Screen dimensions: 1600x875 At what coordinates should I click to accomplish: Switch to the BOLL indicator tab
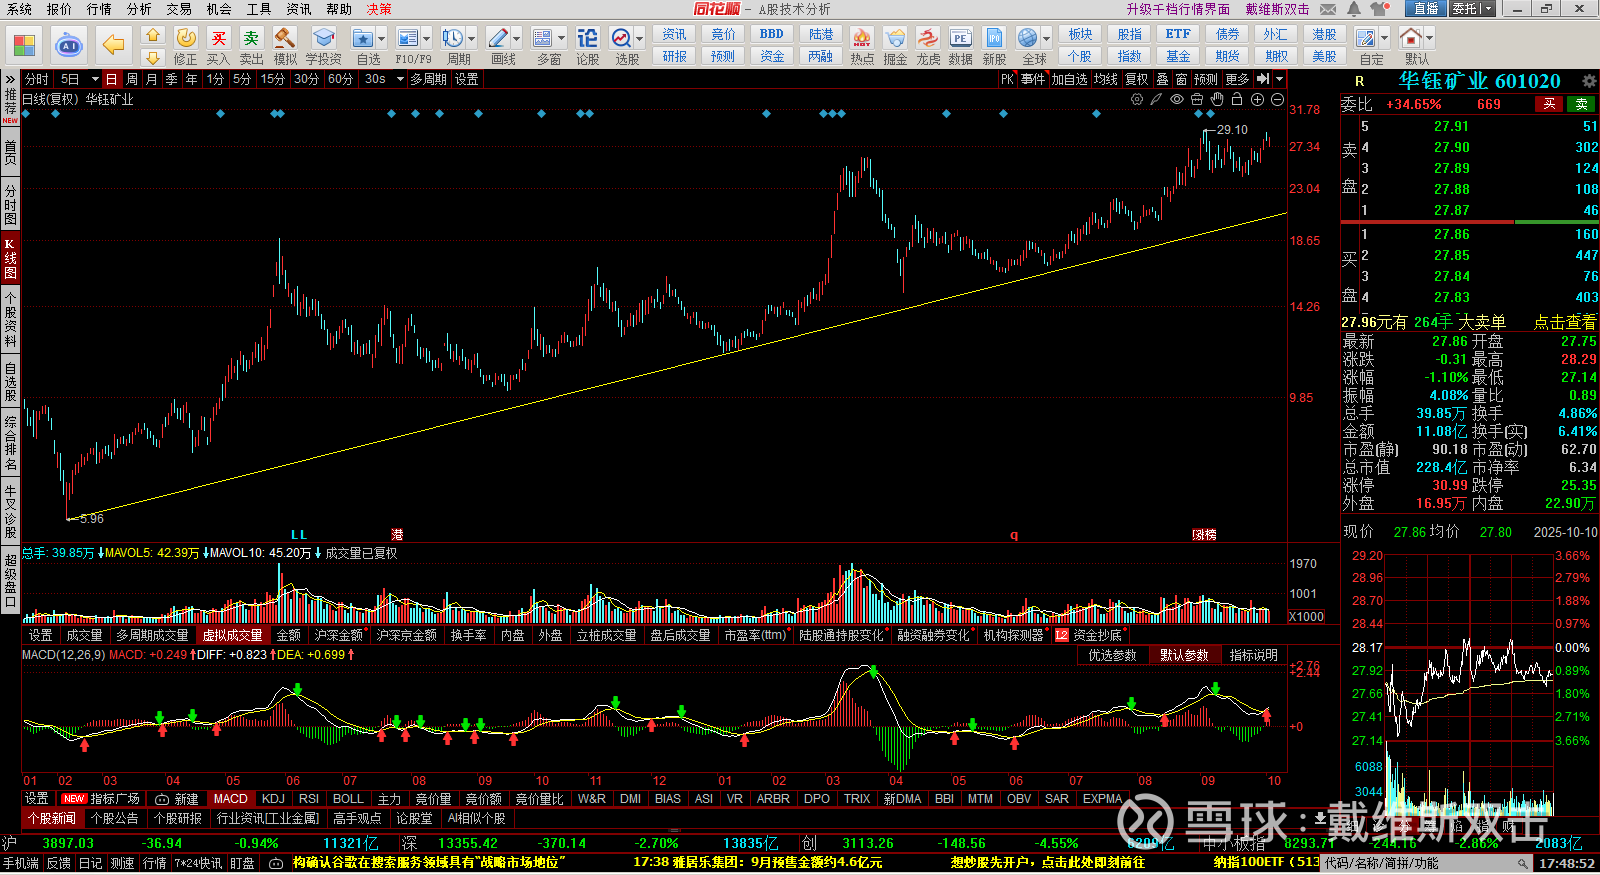348,799
